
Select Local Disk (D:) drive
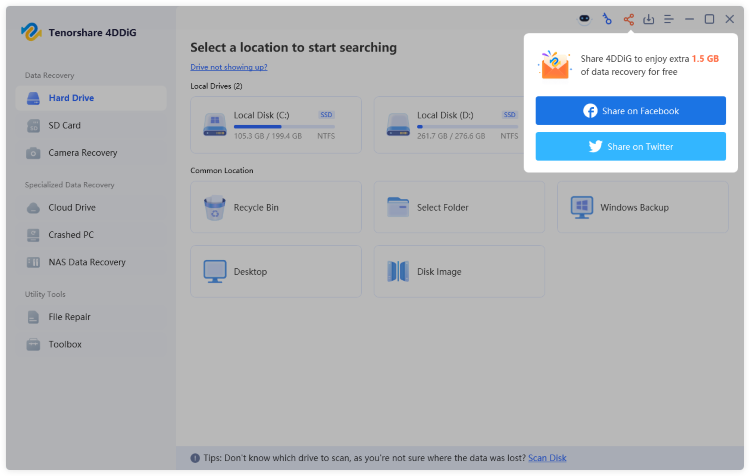click(449, 125)
